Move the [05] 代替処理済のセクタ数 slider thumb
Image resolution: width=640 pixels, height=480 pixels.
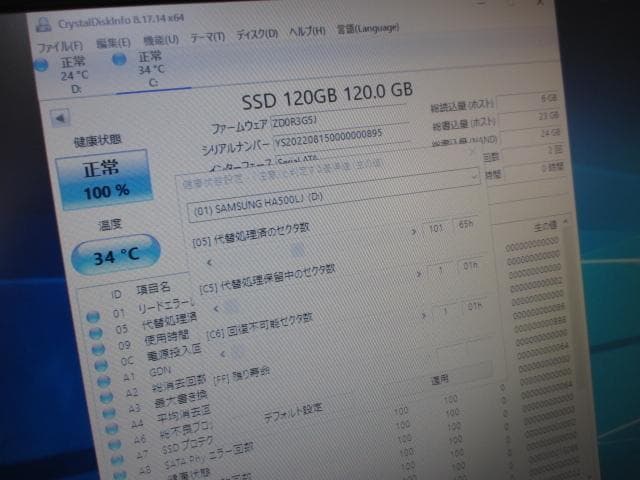297,249
